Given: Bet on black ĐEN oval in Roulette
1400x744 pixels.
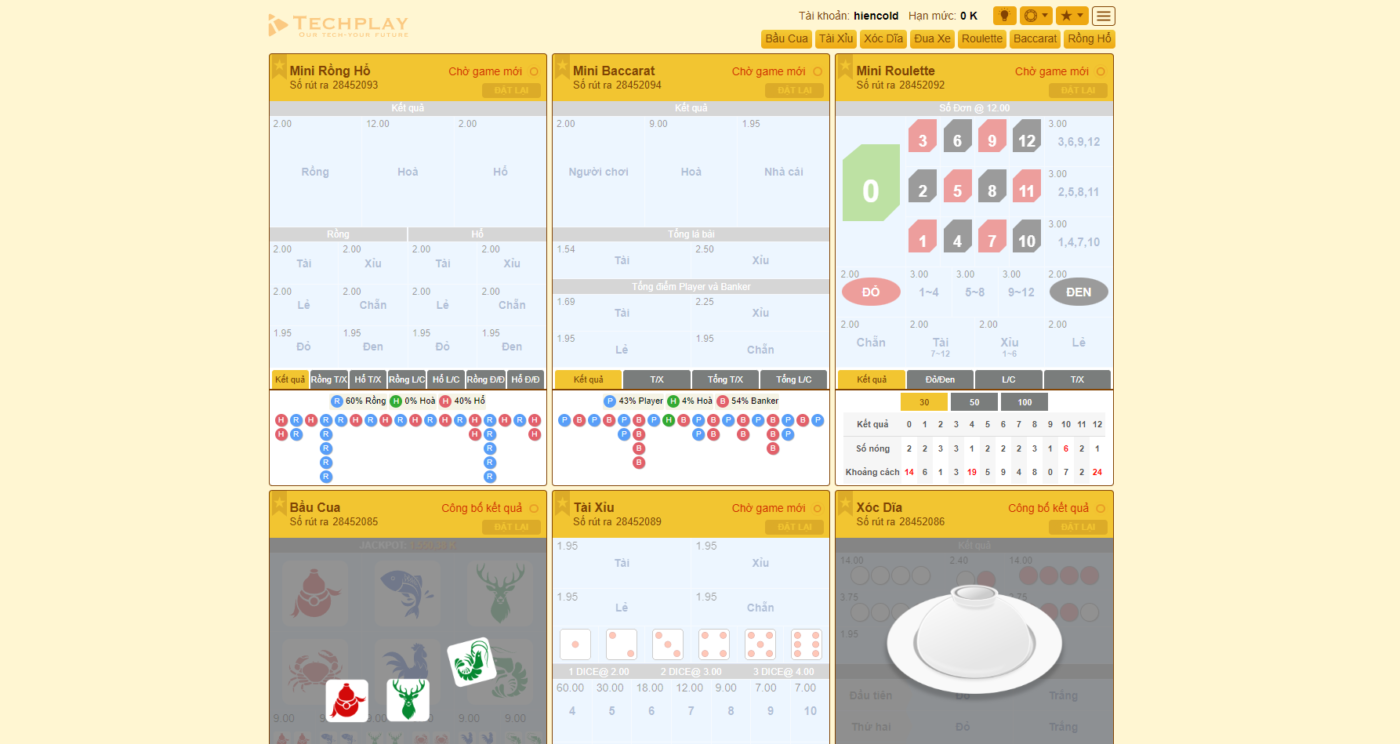Looking at the screenshot, I should 1079,292.
